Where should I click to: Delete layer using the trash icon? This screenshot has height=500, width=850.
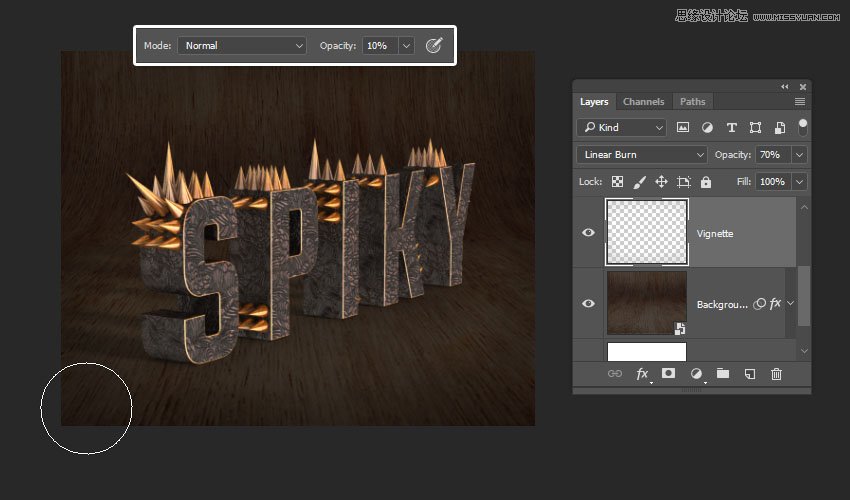coord(776,374)
